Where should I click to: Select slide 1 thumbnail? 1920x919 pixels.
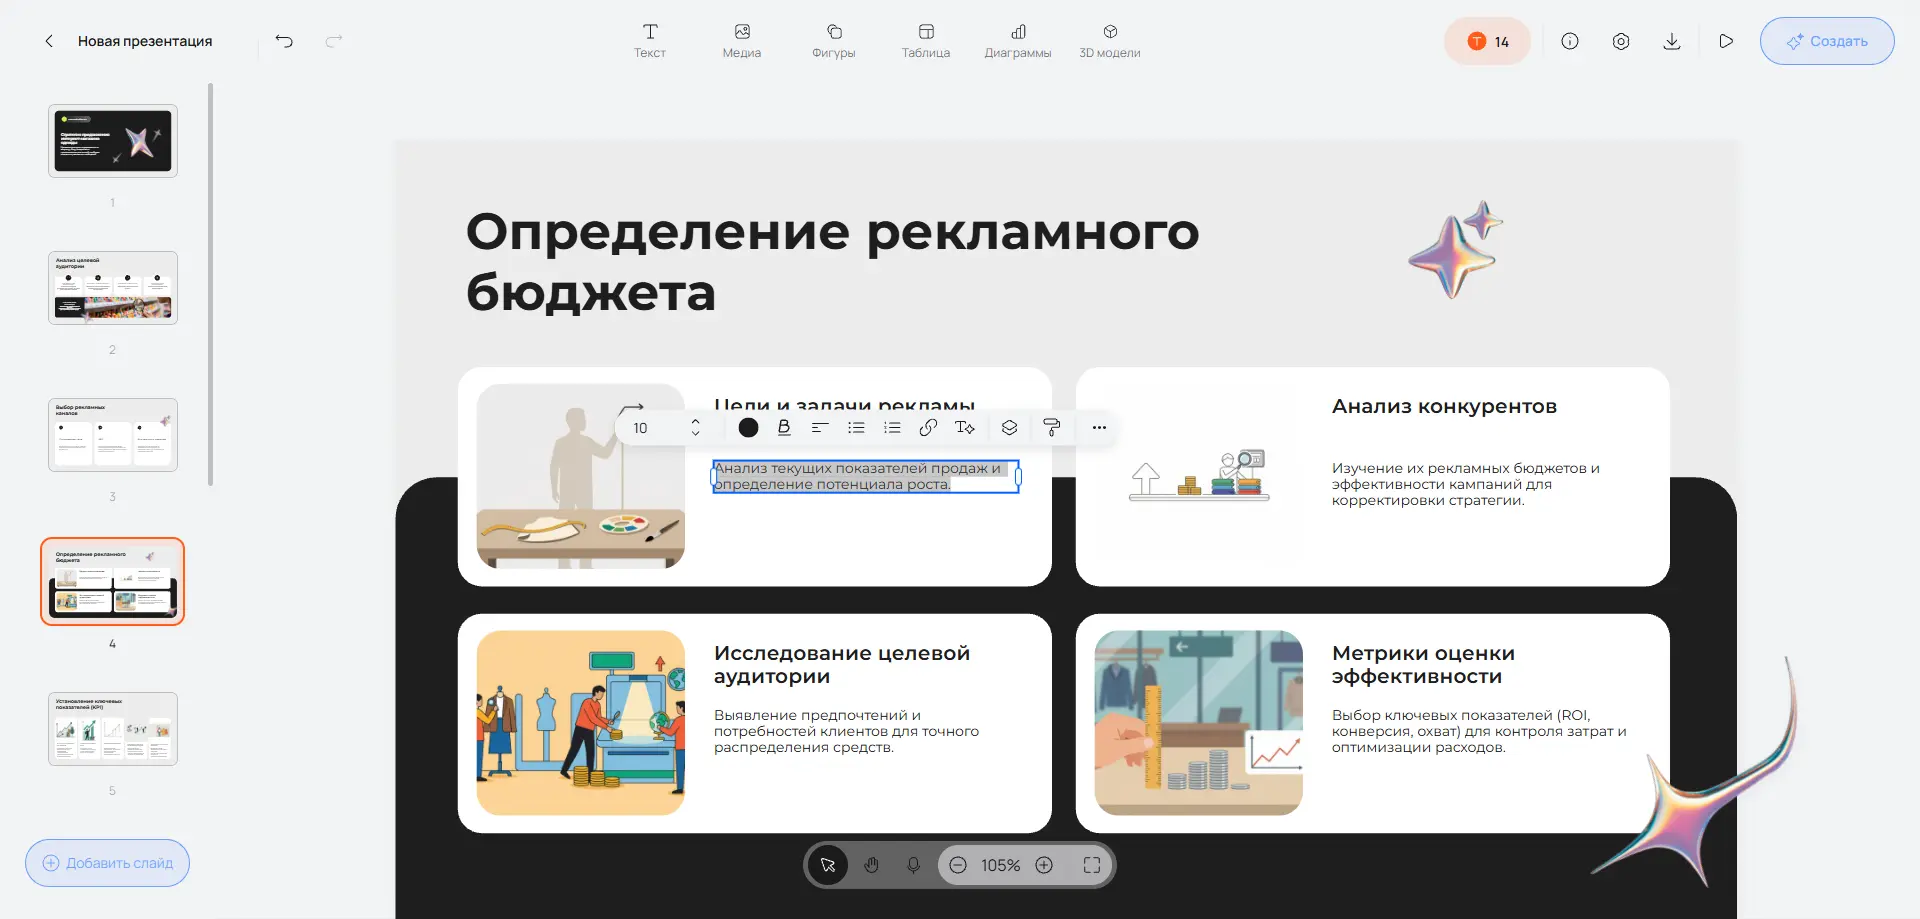[x=113, y=141]
